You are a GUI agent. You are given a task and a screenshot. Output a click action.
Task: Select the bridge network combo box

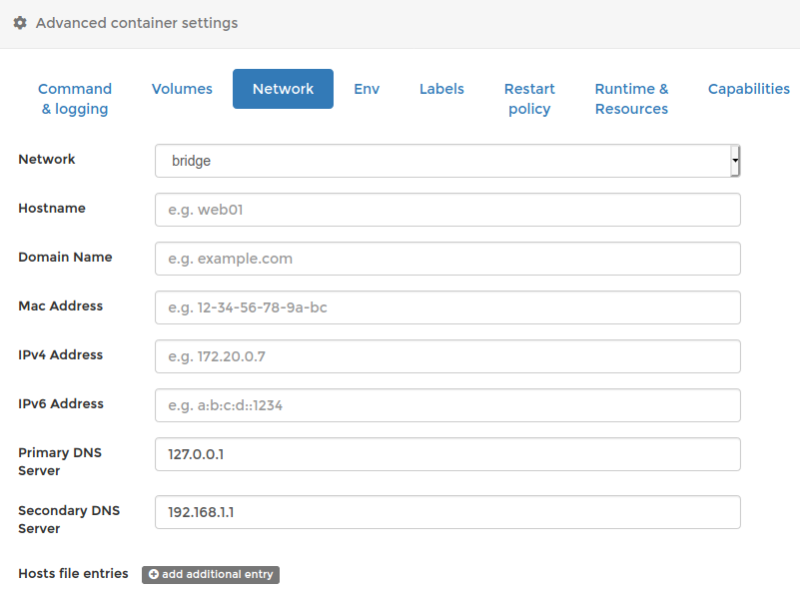[x=447, y=161]
